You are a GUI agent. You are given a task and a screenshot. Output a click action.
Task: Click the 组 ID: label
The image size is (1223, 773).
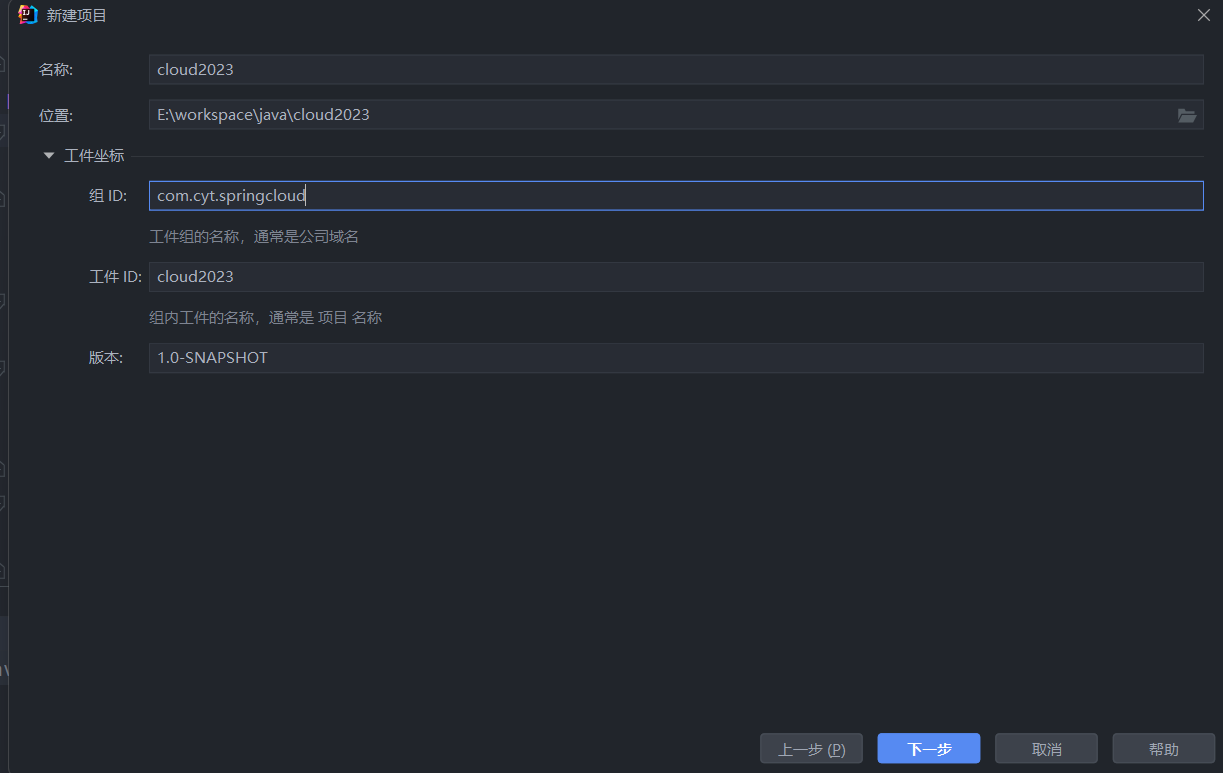[x=108, y=197]
